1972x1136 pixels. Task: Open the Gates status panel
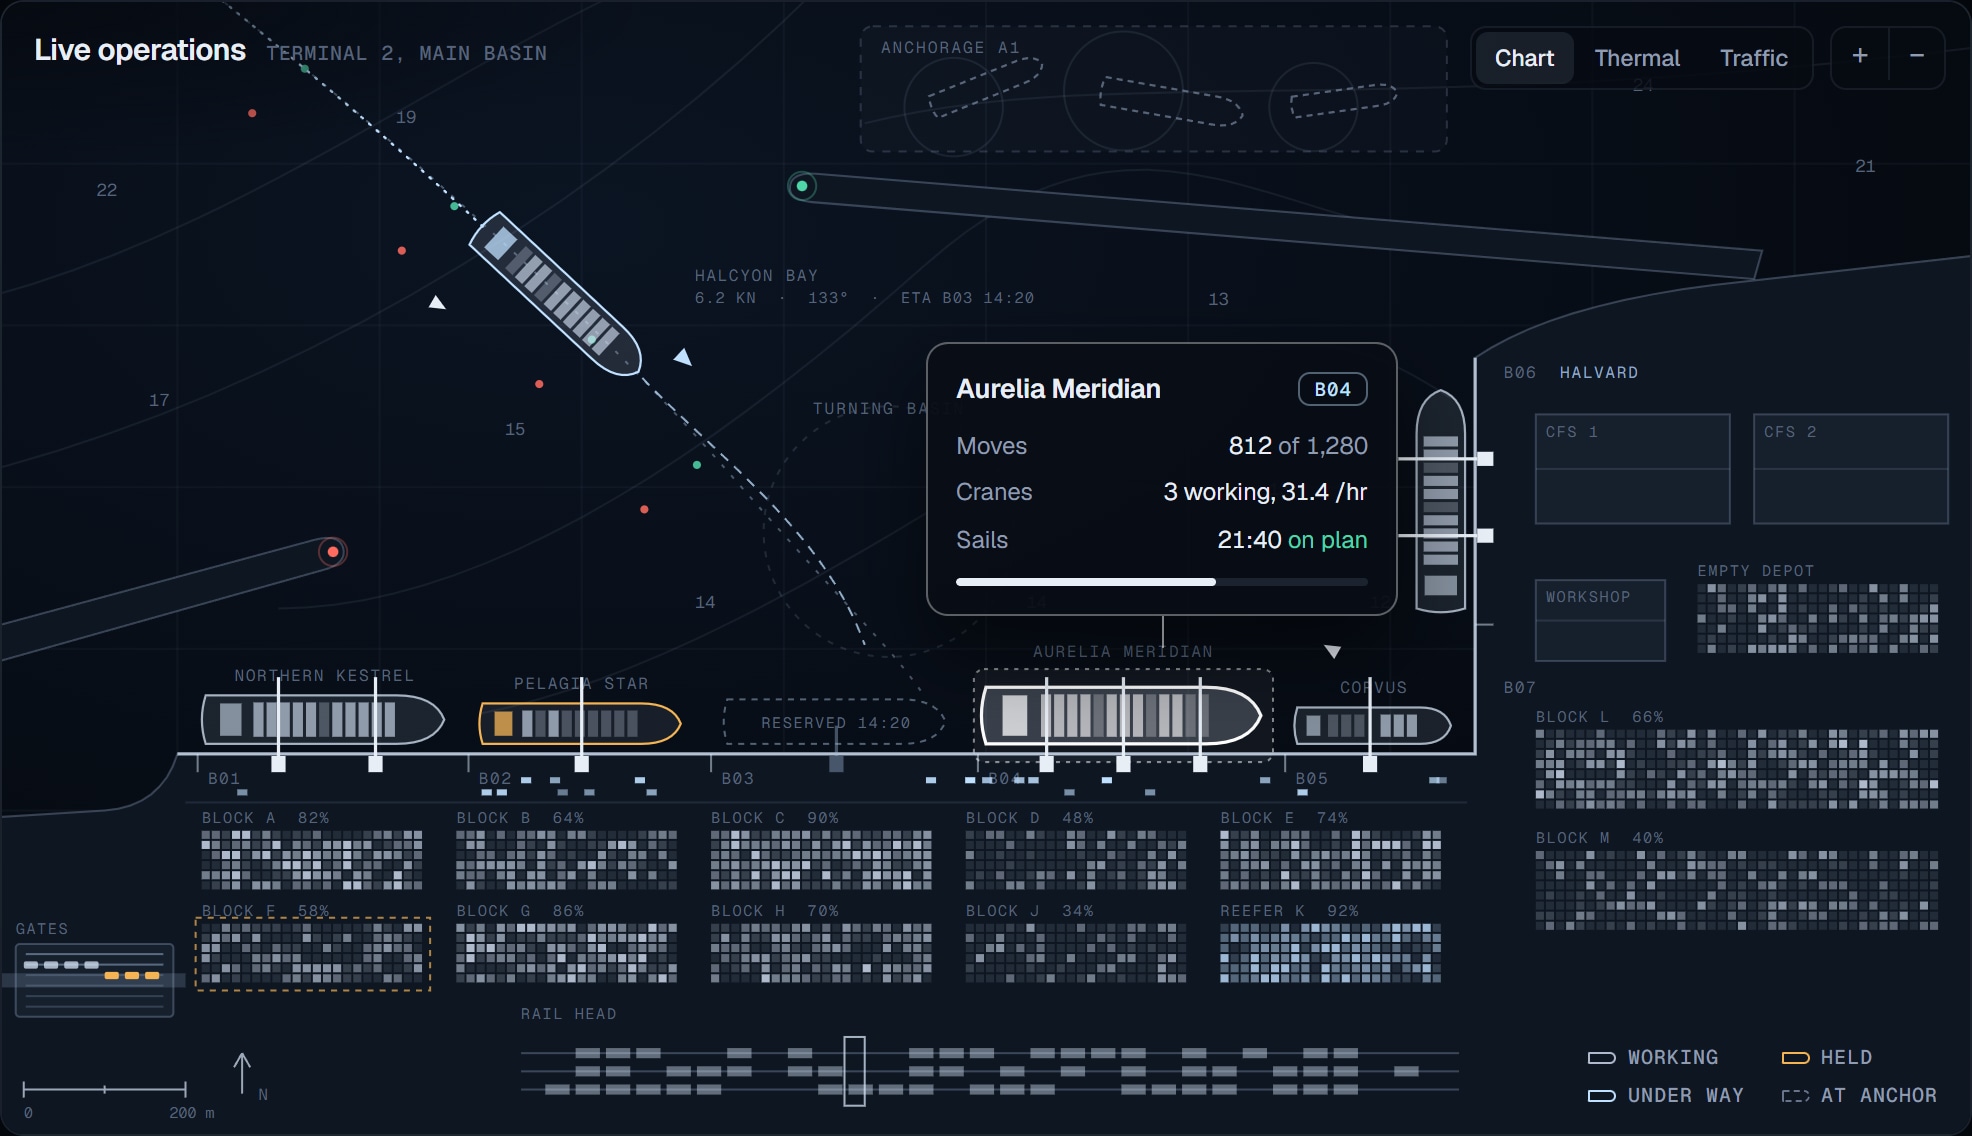point(95,980)
